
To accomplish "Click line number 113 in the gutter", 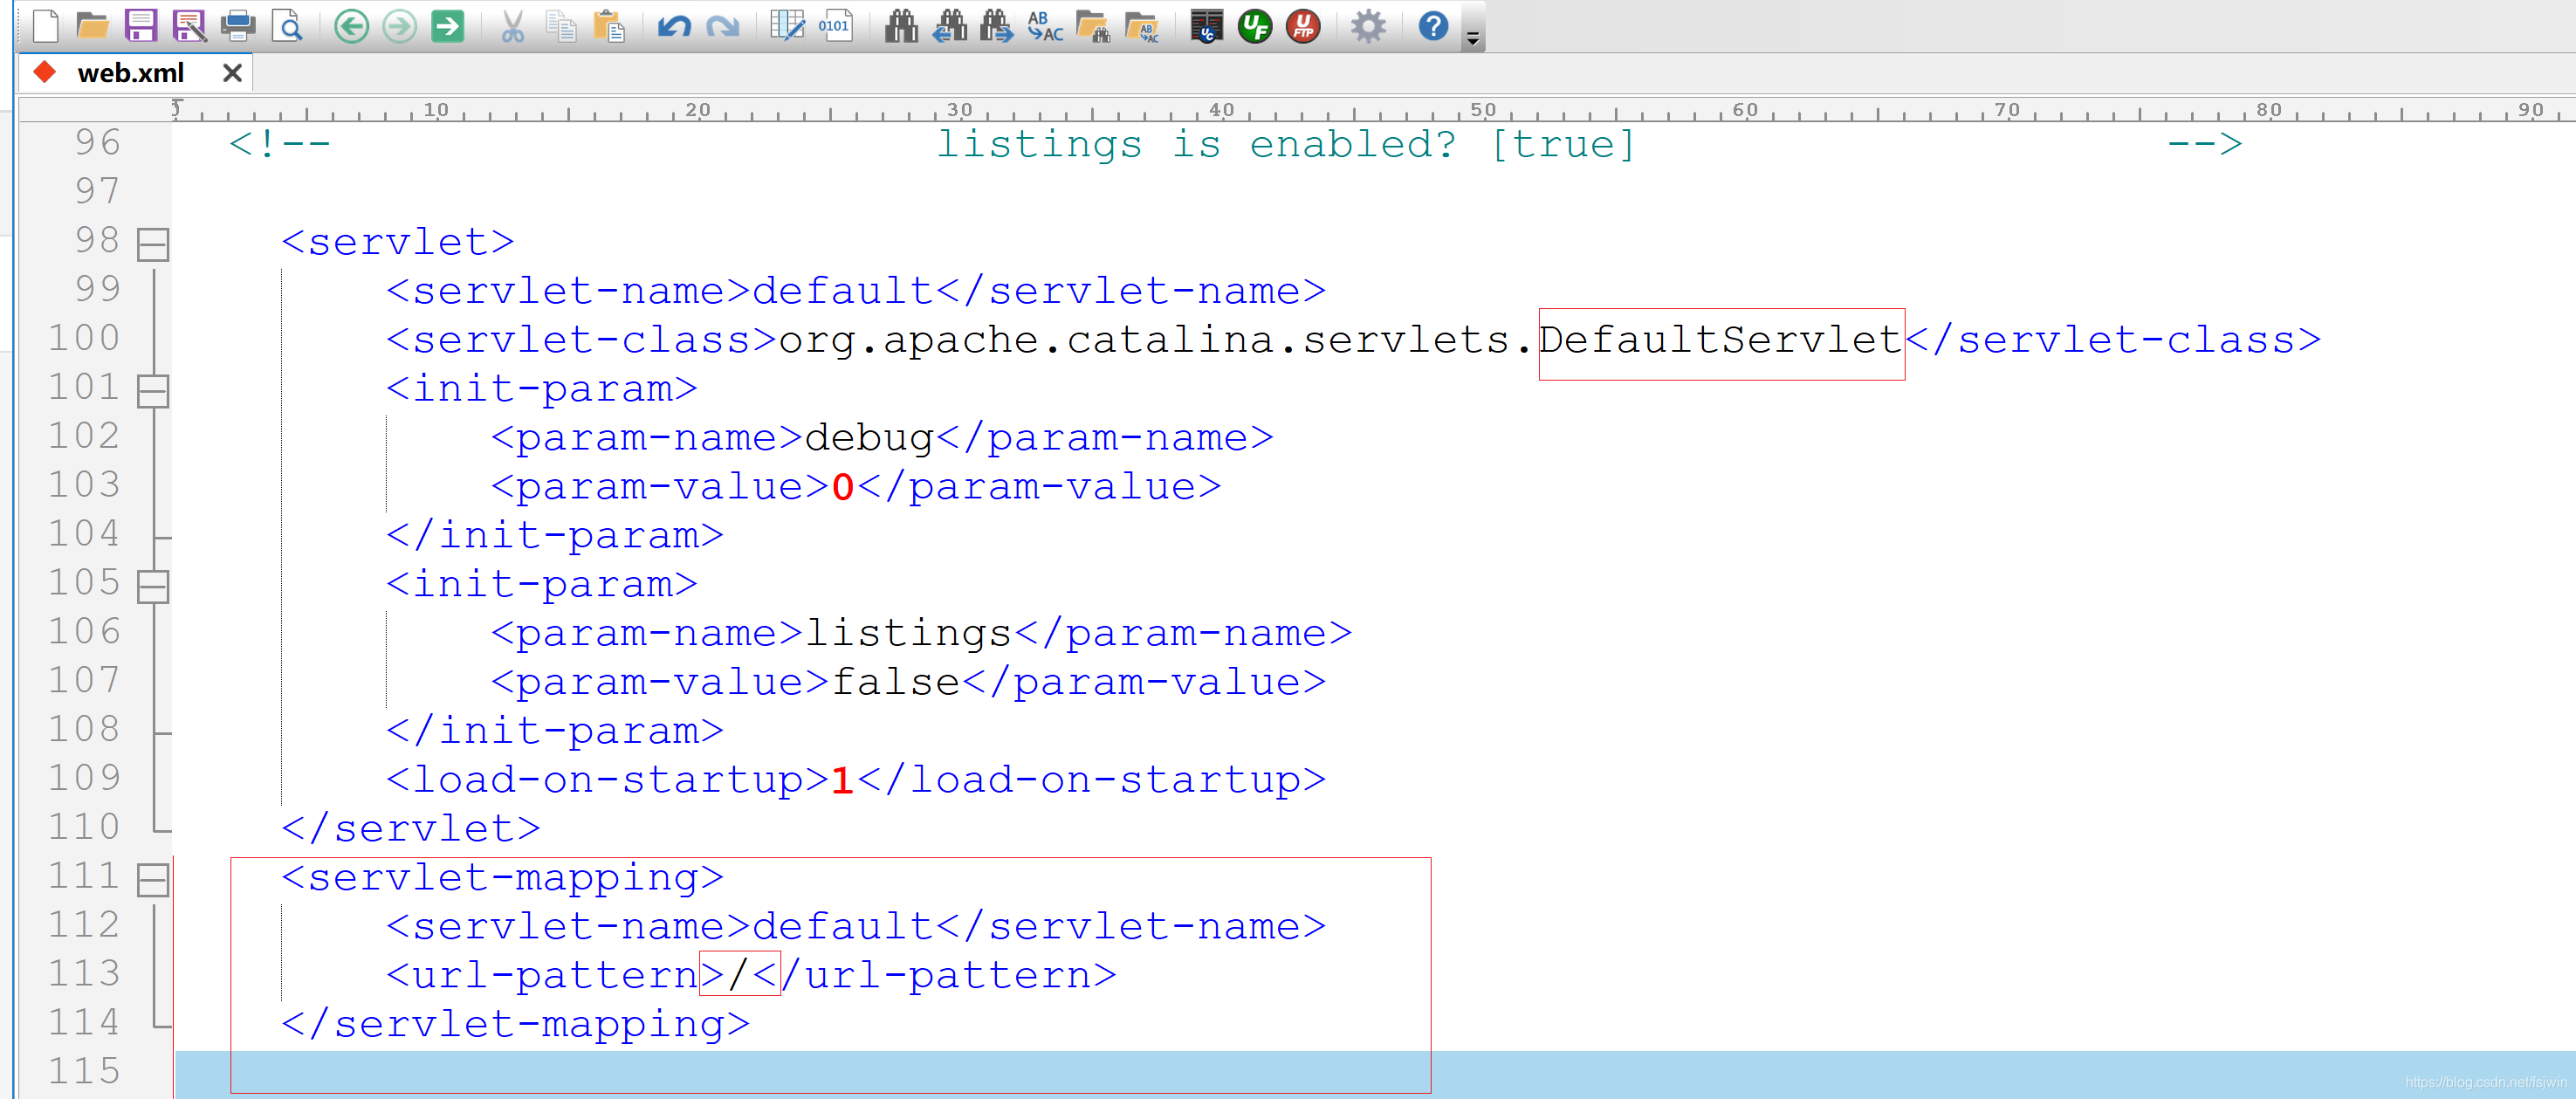I will (x=84, y=974).
